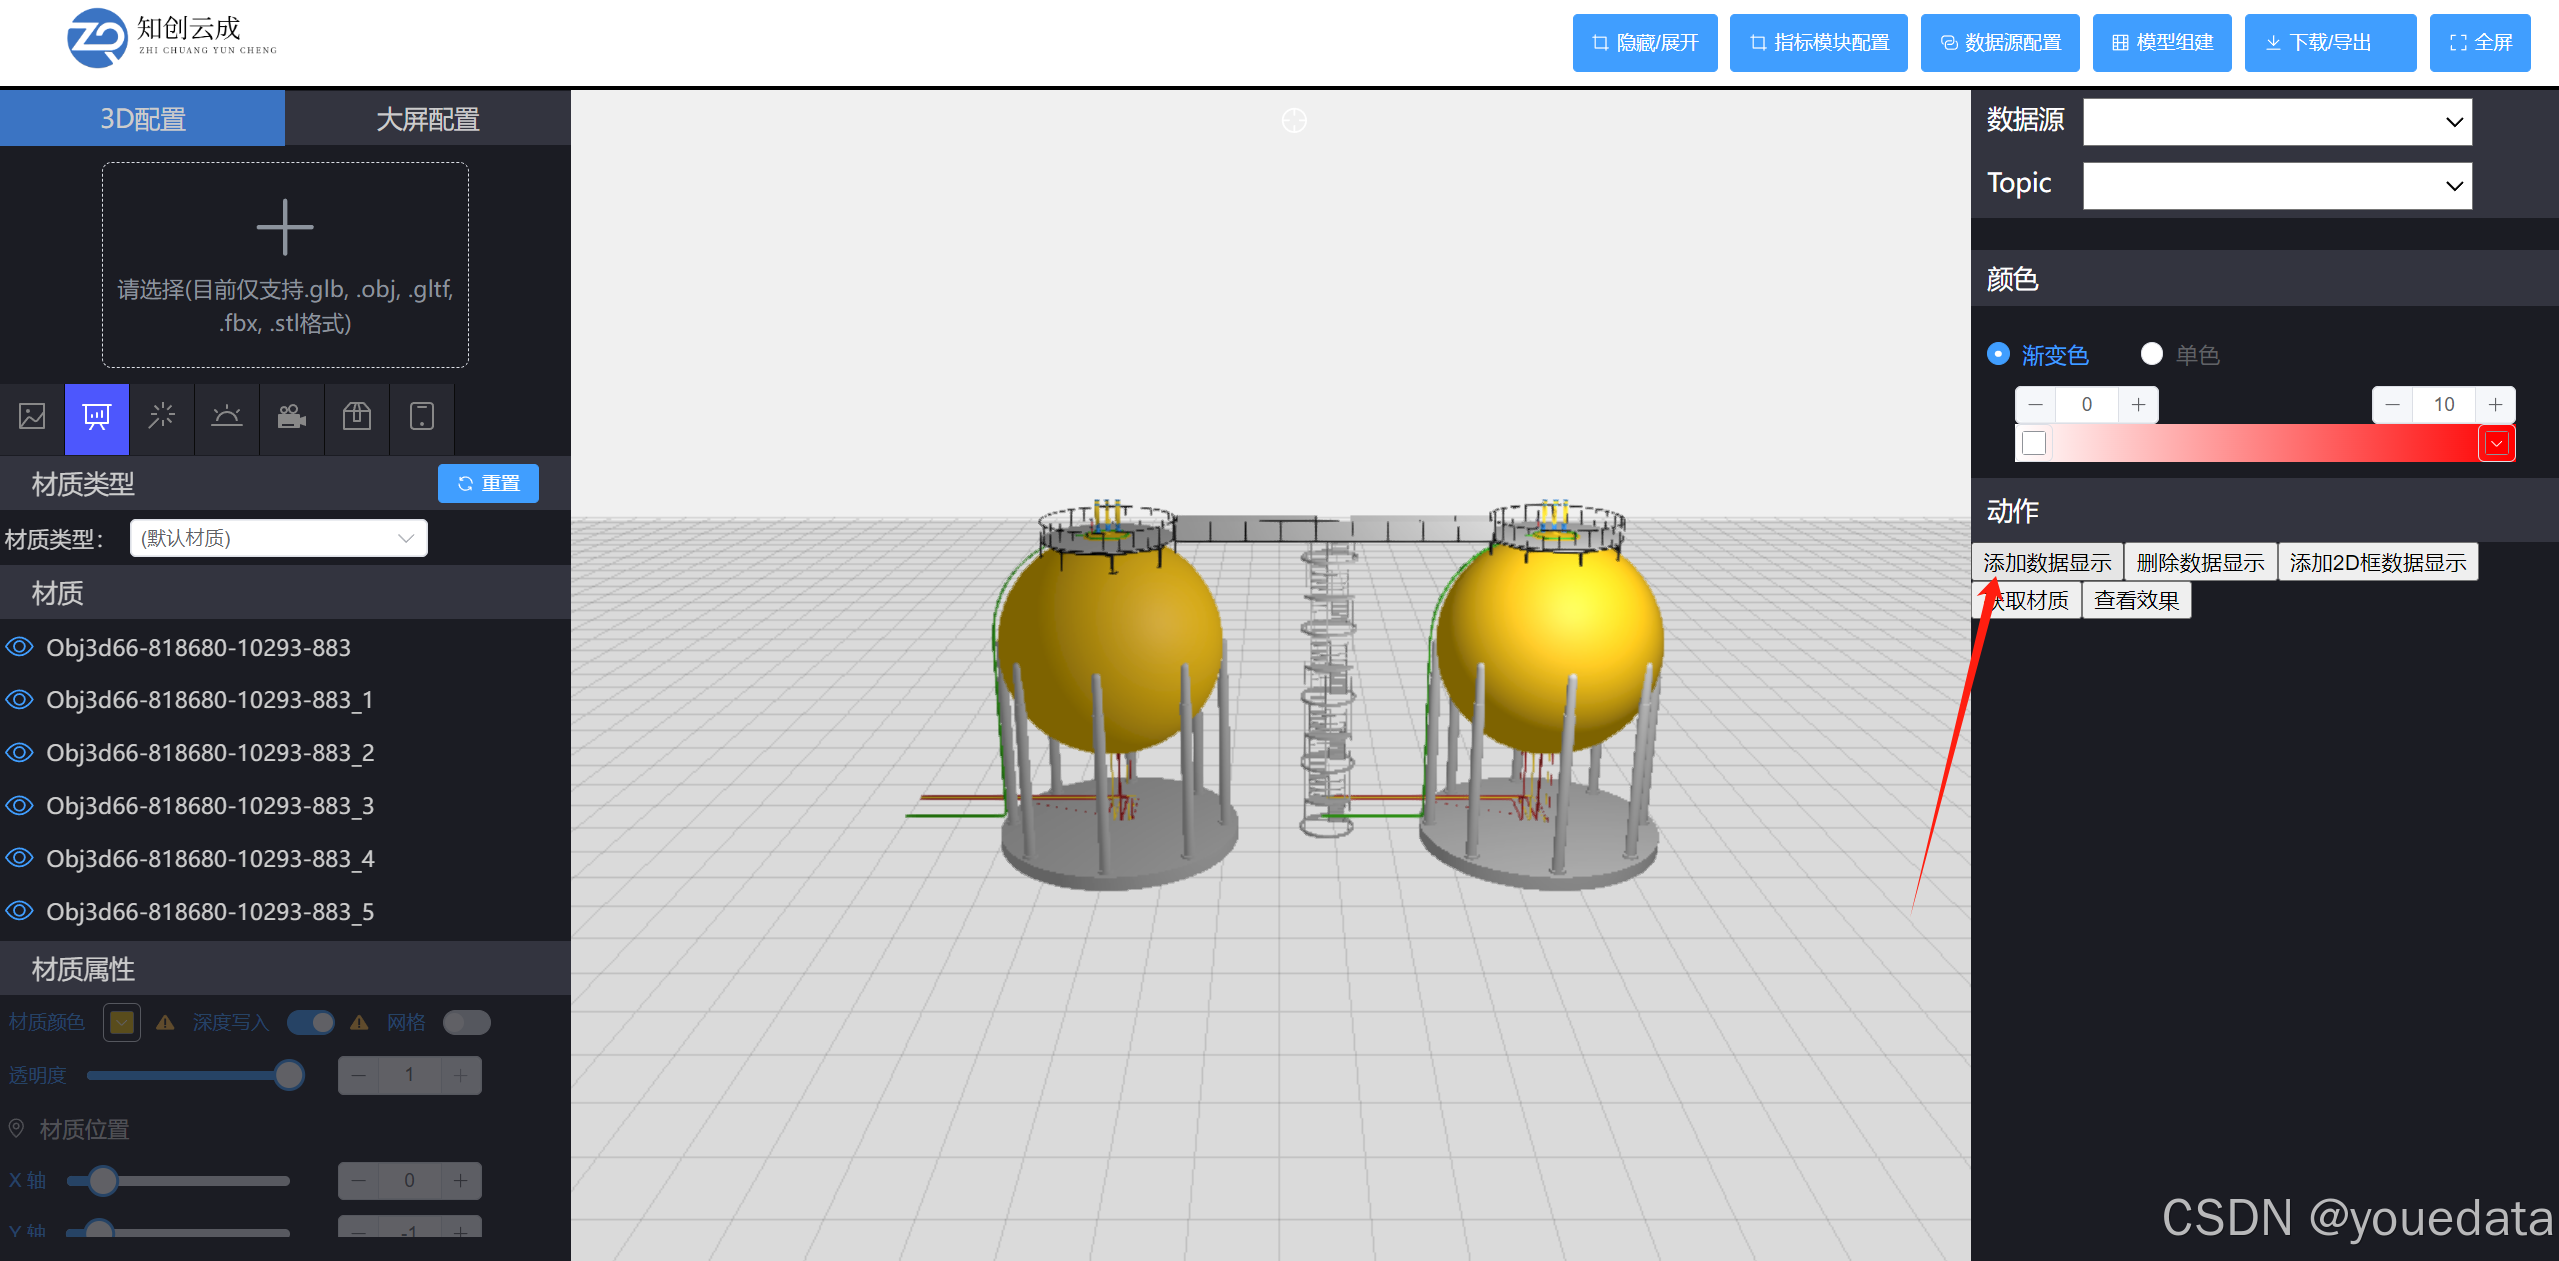Select the magic wand effects icon

161,416
